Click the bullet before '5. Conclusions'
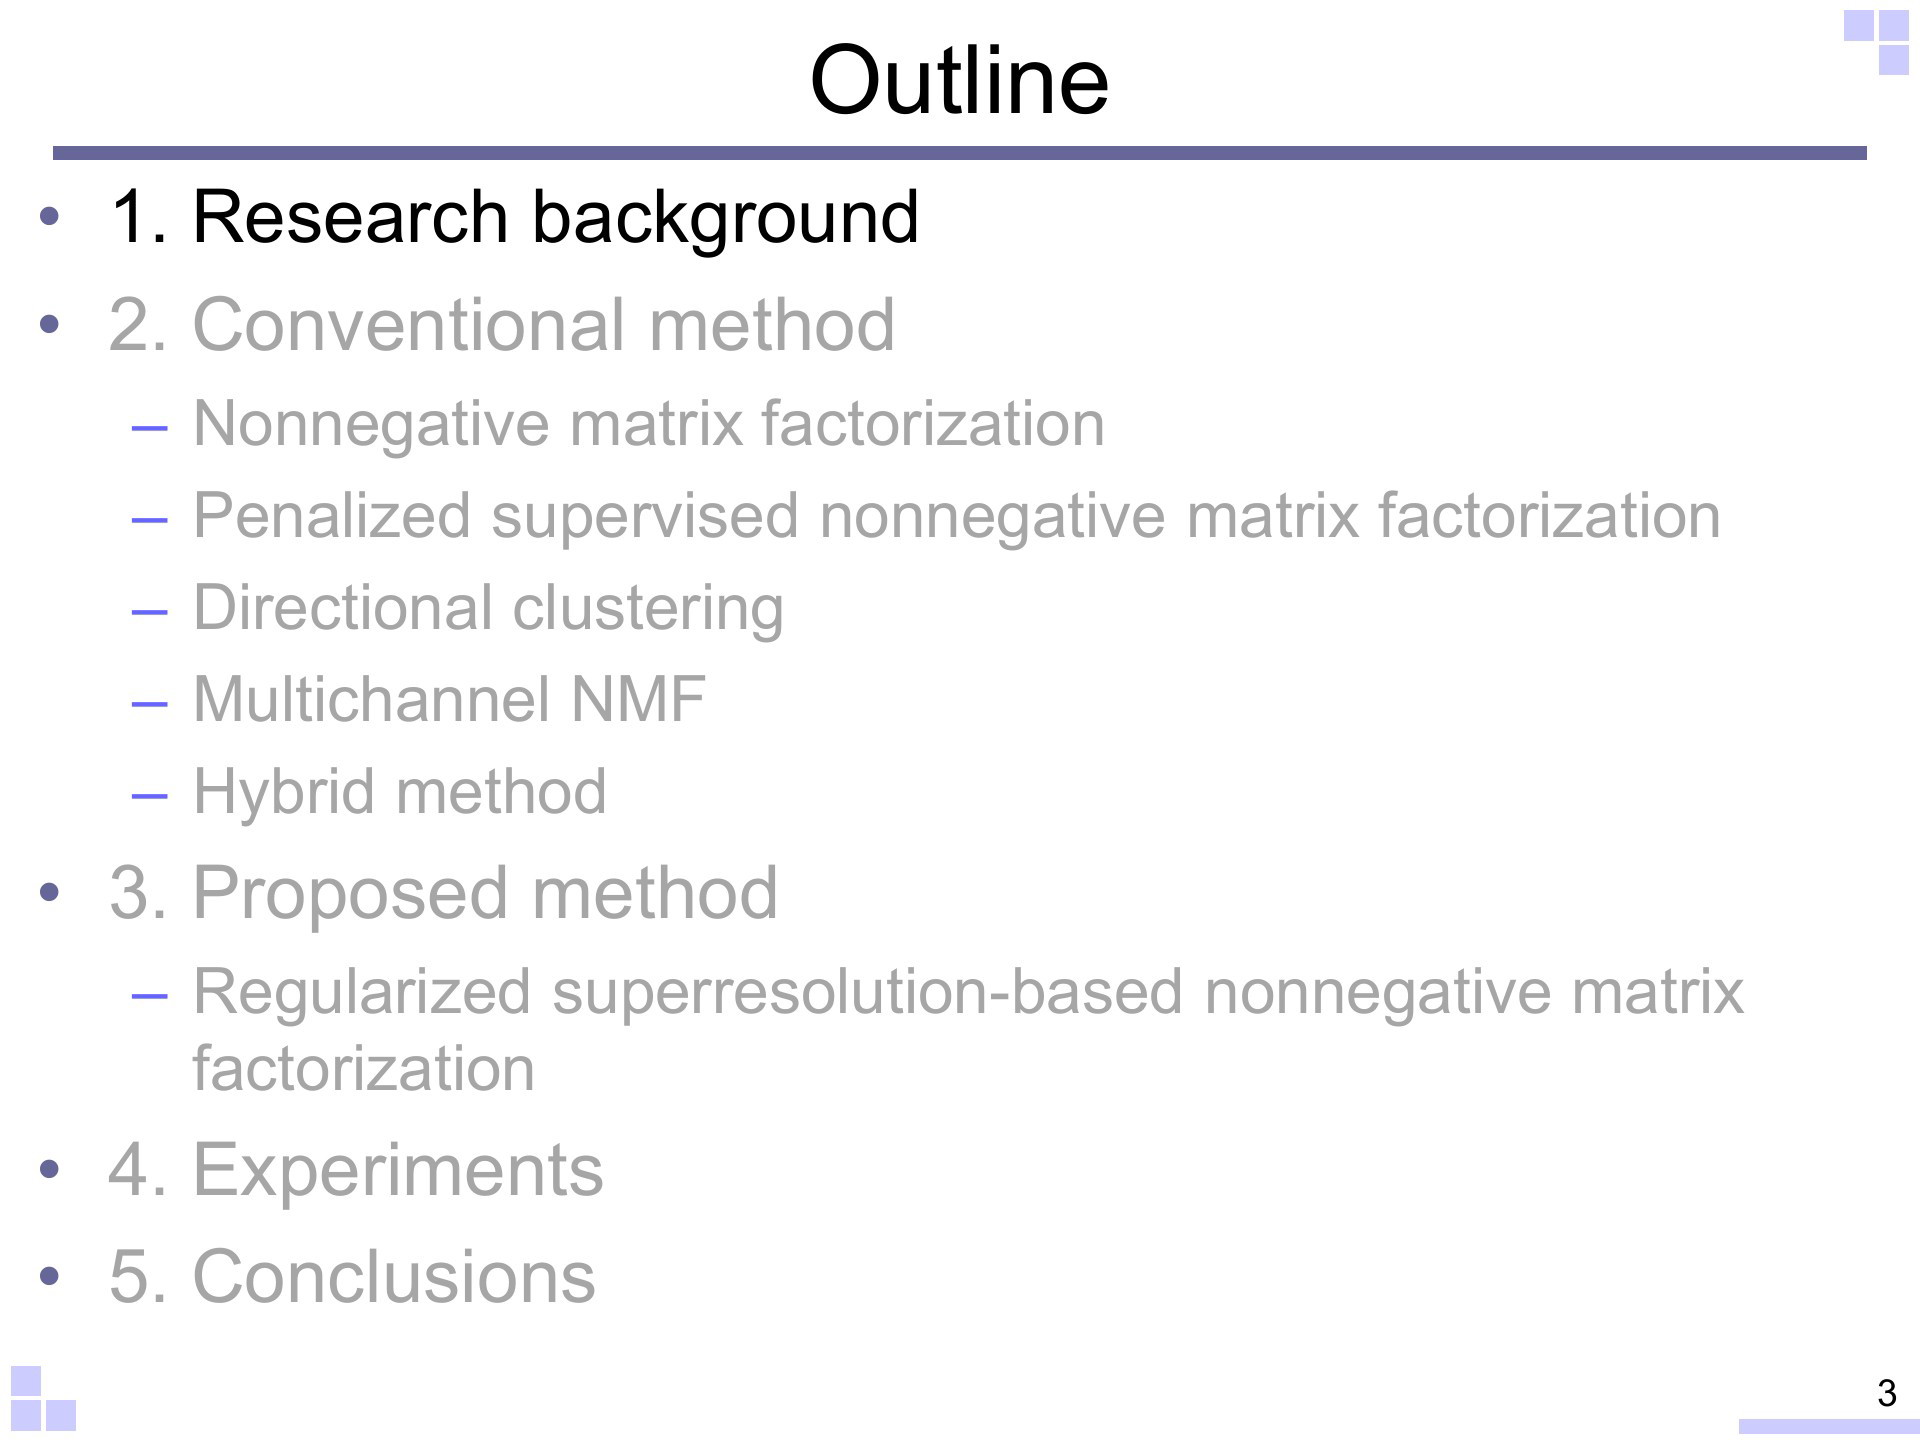Screen dimensions: 1920x1440 tap(51, 1277)
